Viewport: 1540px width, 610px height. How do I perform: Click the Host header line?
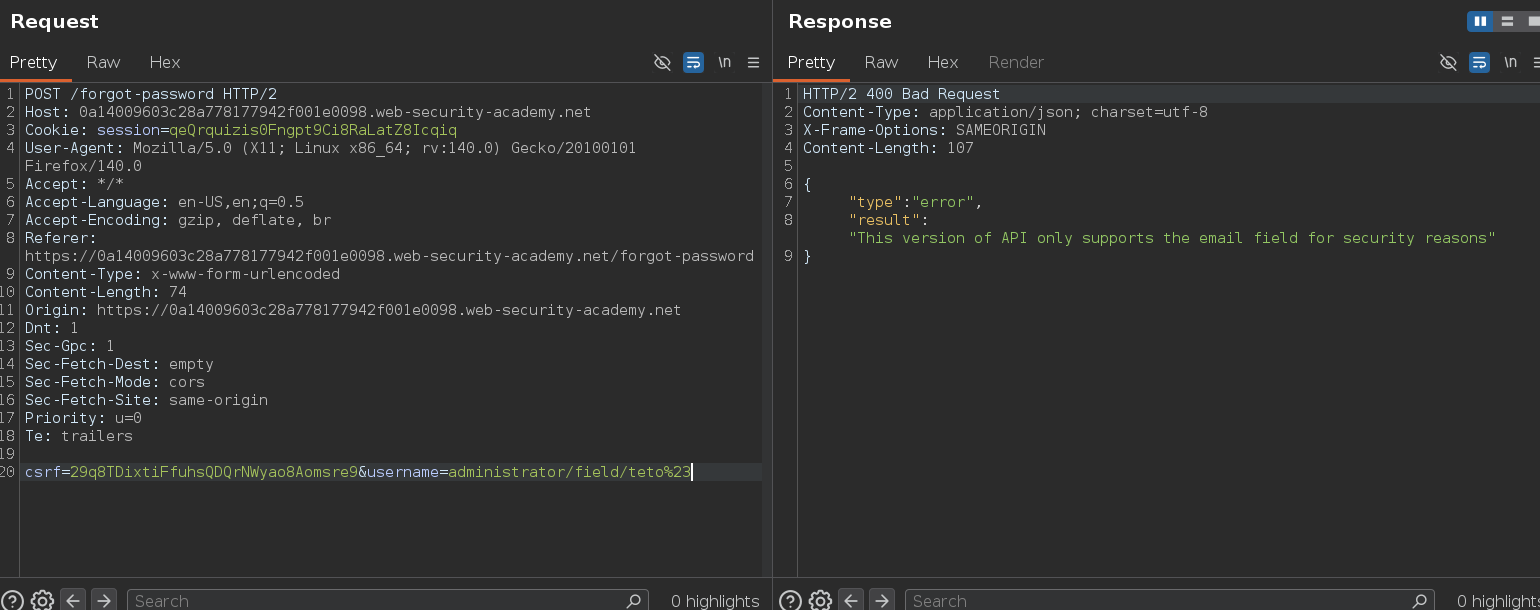[308, 112]
